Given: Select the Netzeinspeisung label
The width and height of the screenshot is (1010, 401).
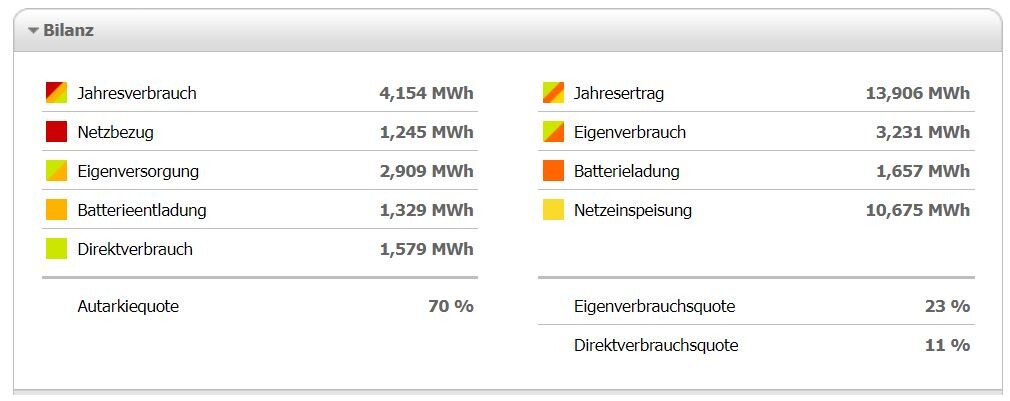Looking at the screenshot, I should pyautogui.click(x=633, y=211).
